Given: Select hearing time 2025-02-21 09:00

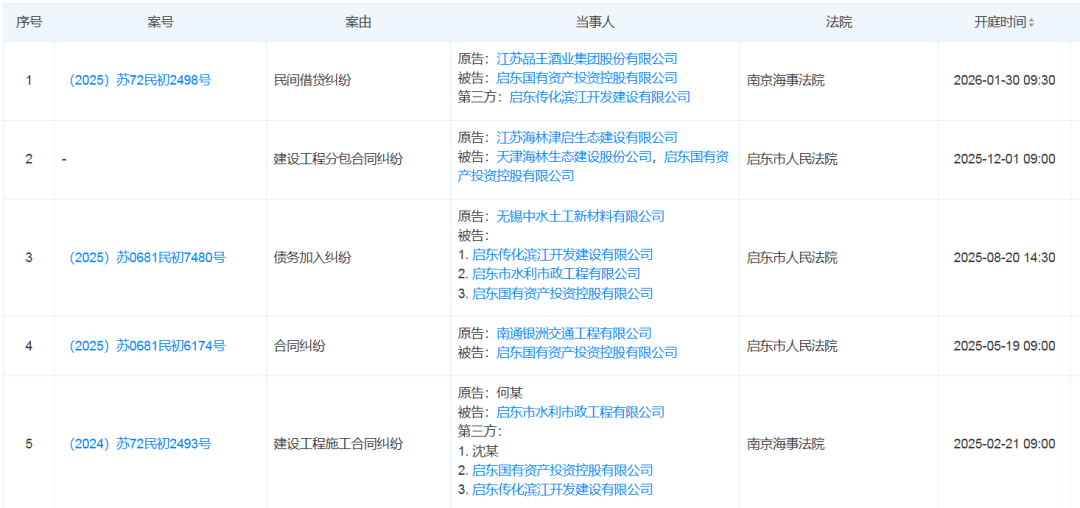Looking at the screenshot, I should (x=1004, y=444).
